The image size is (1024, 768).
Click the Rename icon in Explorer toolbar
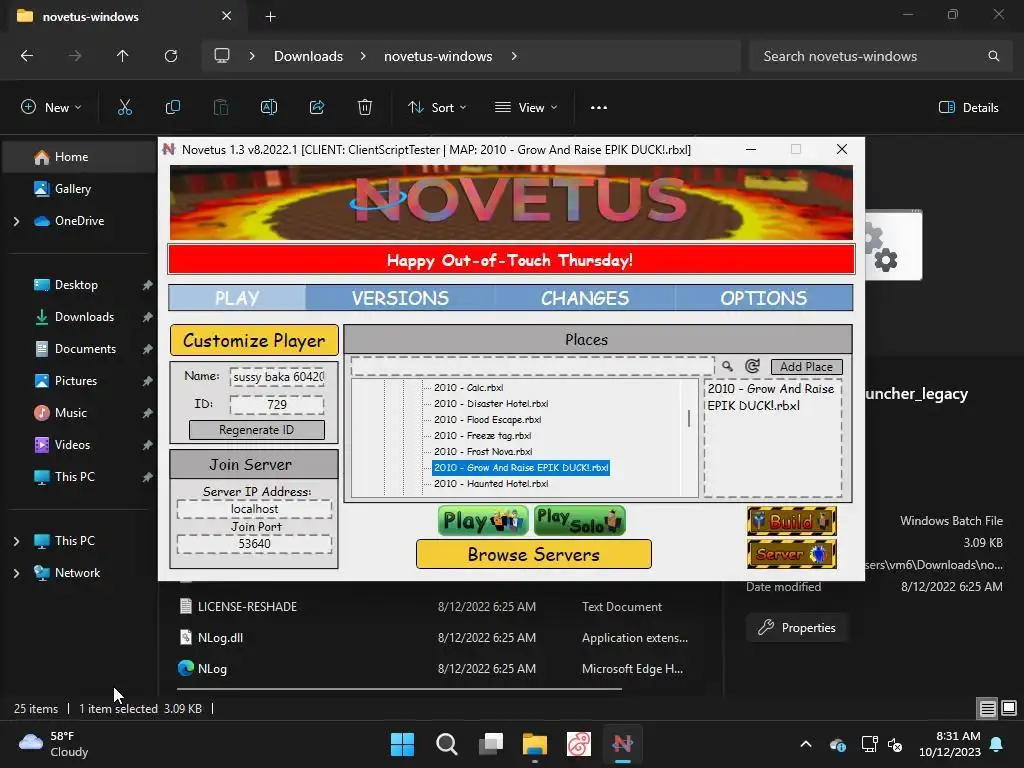pos(269,107)
